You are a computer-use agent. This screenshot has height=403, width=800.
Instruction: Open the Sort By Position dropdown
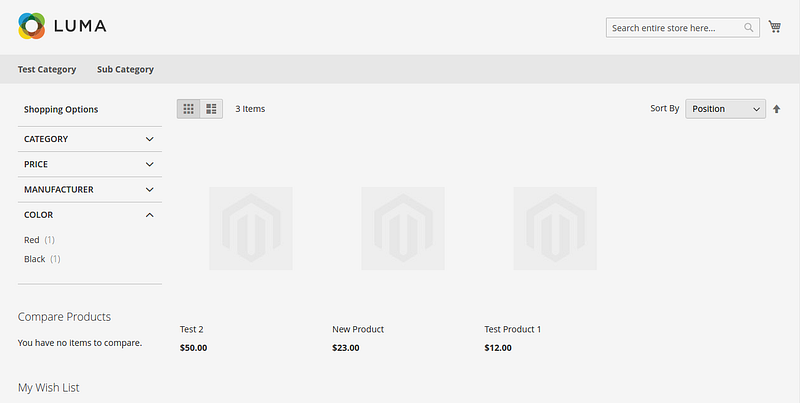(x=725, y=109)
